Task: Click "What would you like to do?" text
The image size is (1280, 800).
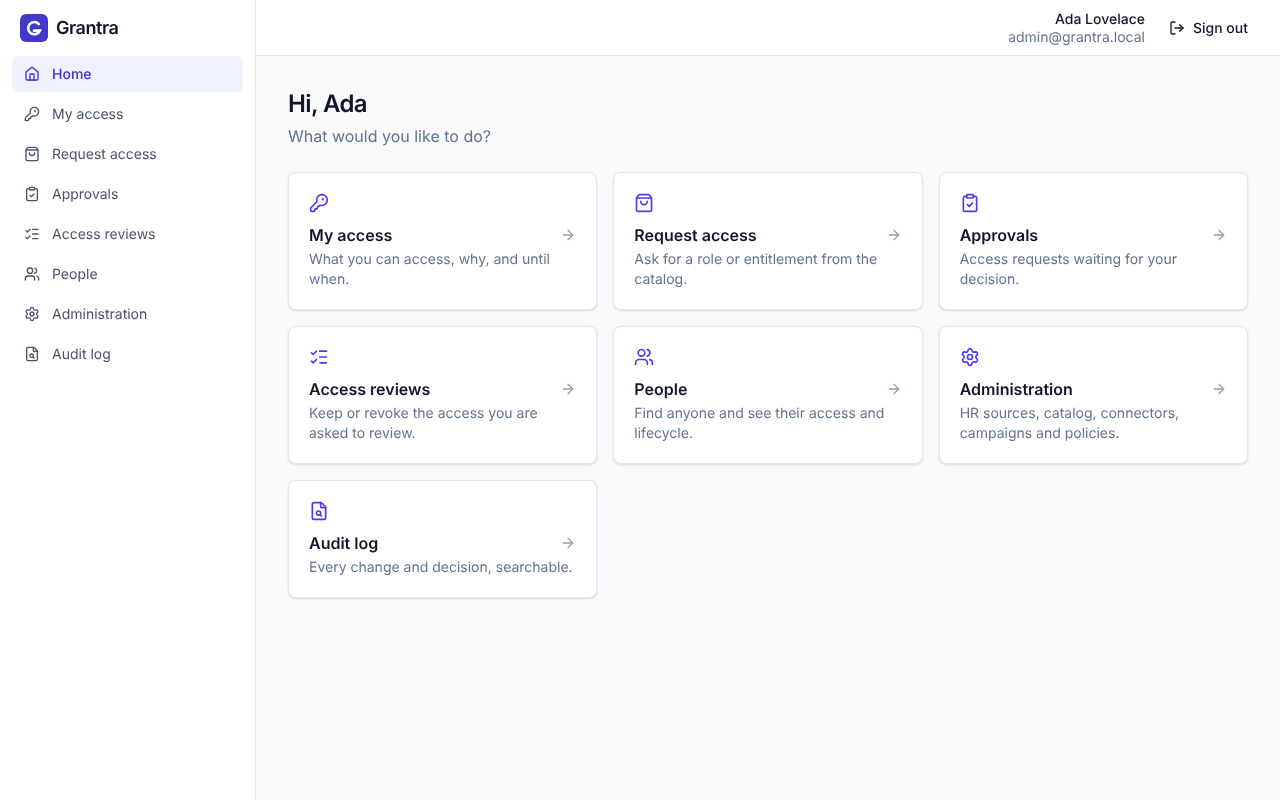Action: tap(389, 136)
